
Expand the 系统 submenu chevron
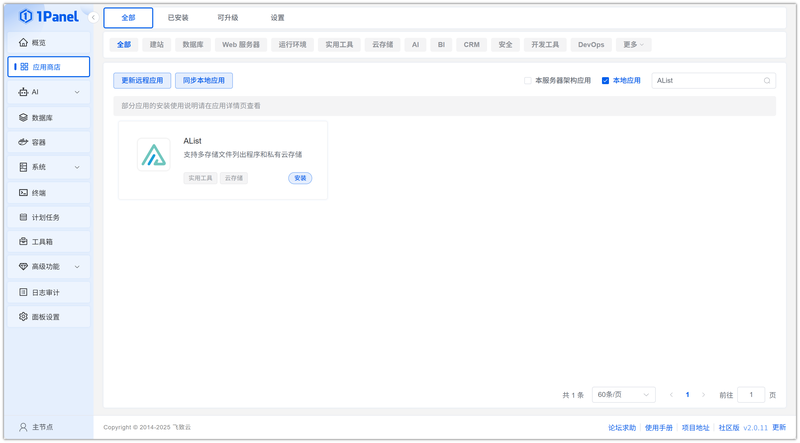77,167
